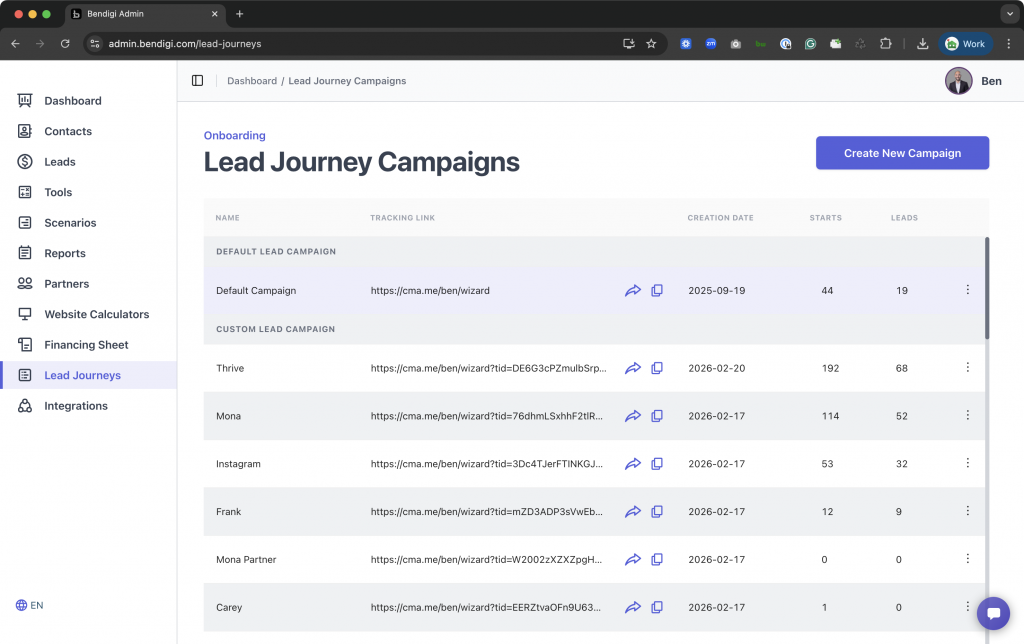Expand the EN language selector

(x=30, y=605)
